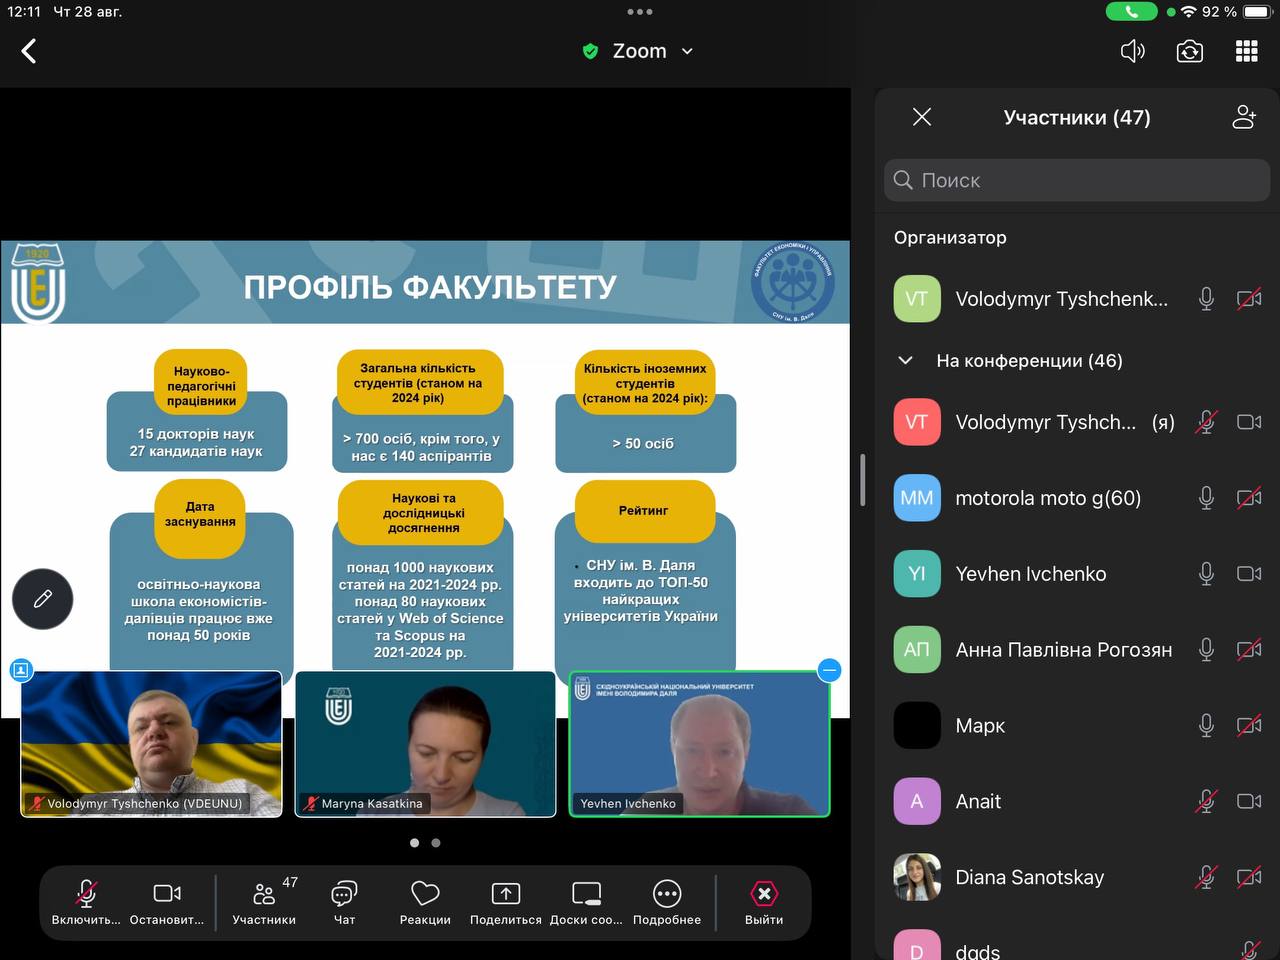Tap the purple A avatar of Anait
1280x960 pixels.
click(917, 801)
